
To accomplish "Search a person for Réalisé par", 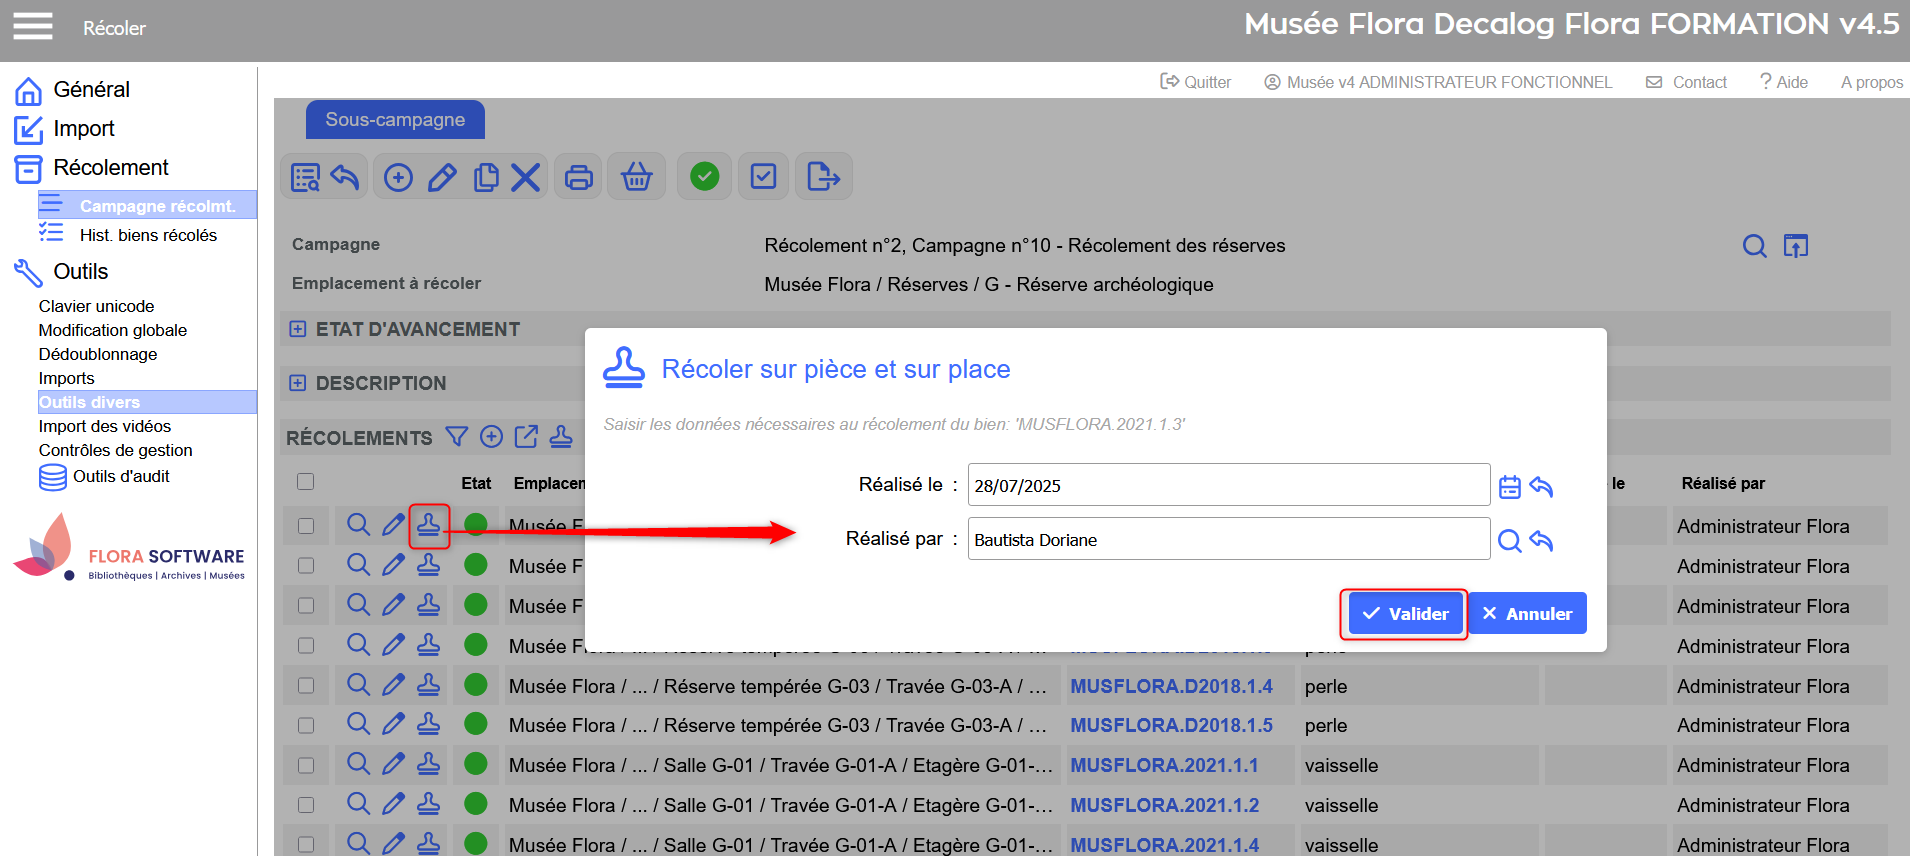I will (1510, 541).
